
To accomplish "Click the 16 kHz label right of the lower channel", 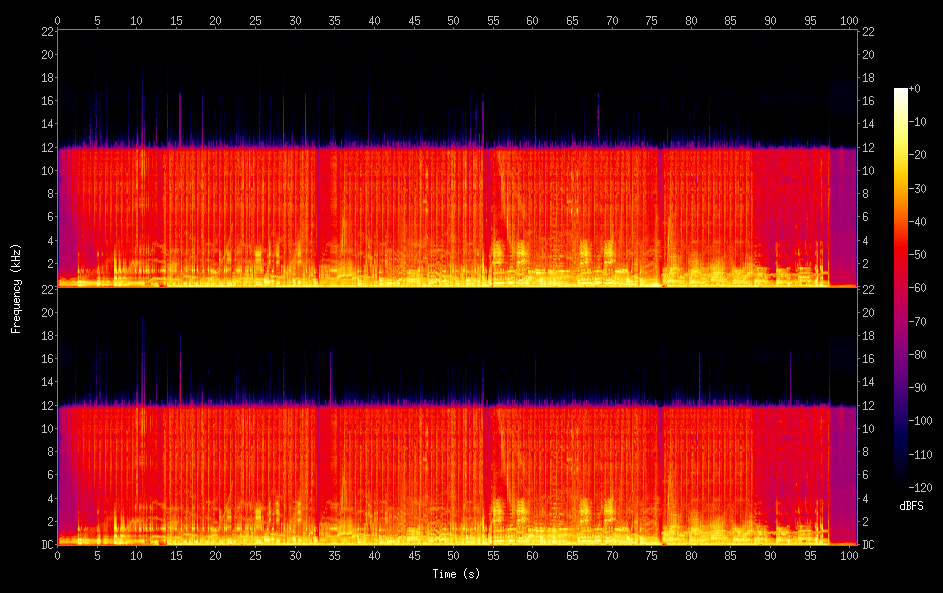I will pos(868,358).
